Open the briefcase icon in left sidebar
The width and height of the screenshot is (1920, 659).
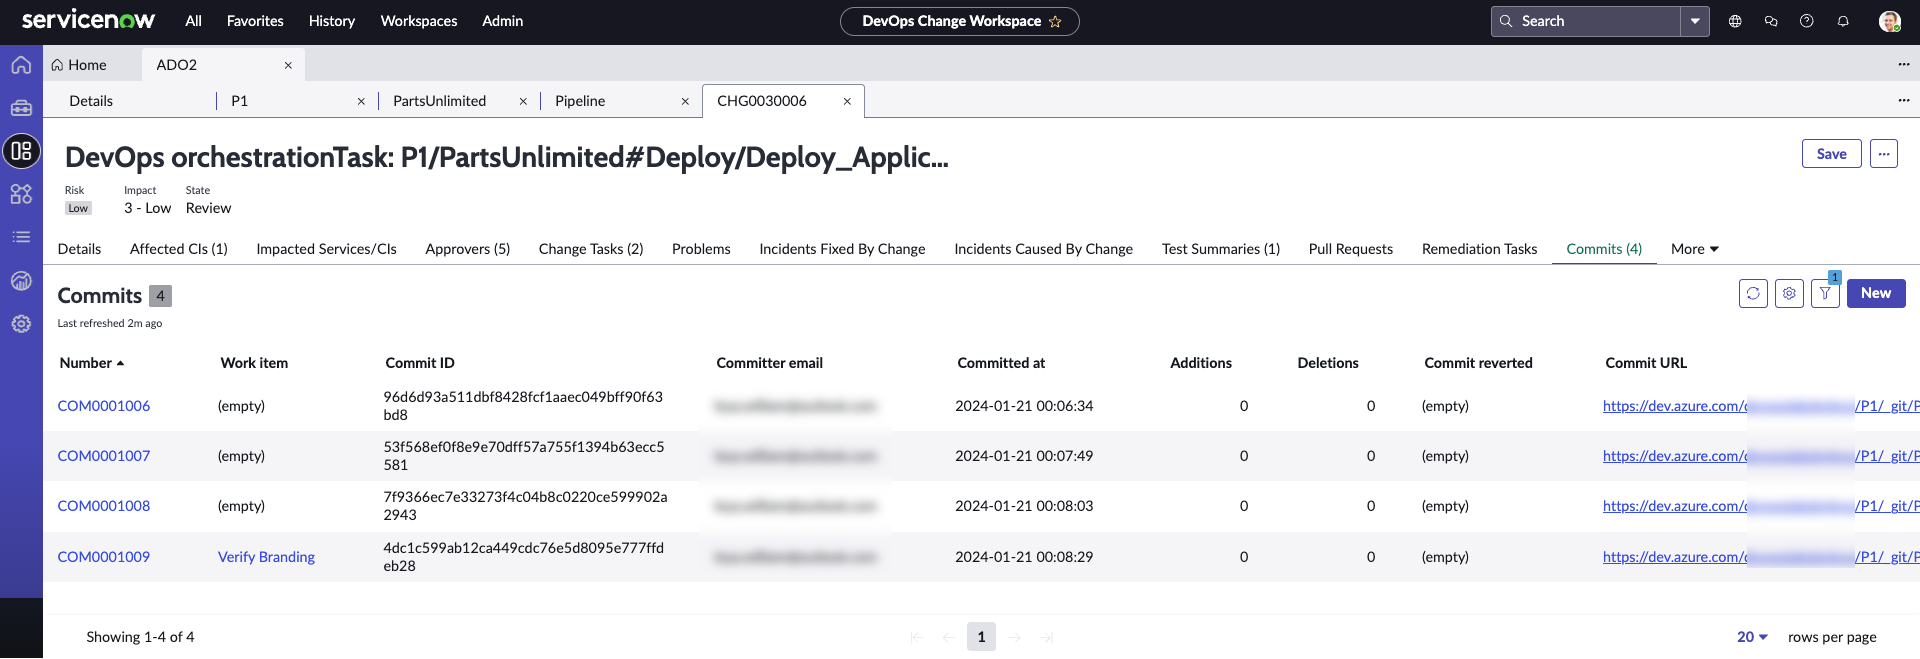[x=21, y=108]
